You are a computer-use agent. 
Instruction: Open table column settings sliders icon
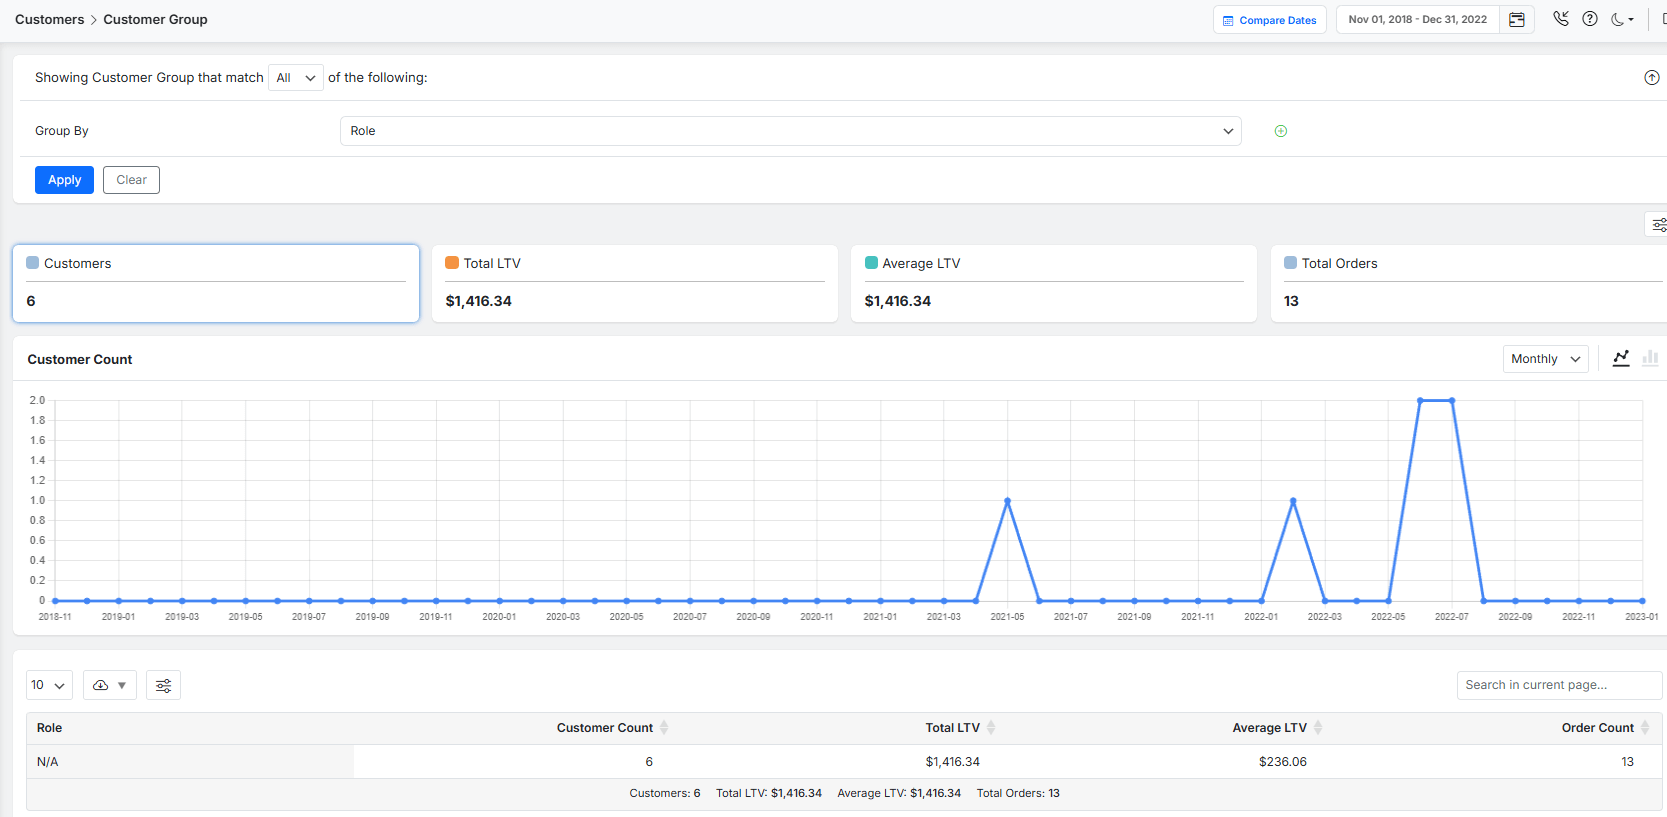163,685
